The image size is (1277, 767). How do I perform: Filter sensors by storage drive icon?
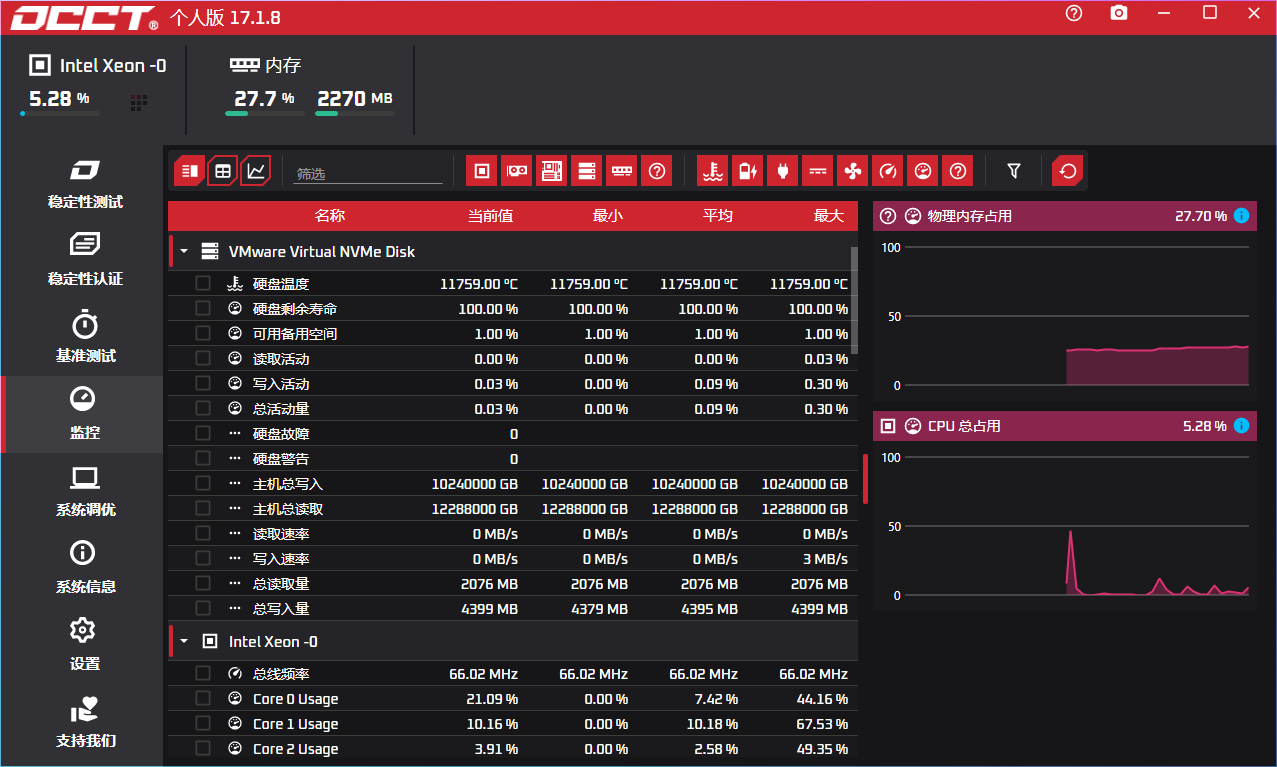click(x=587, y=171)
